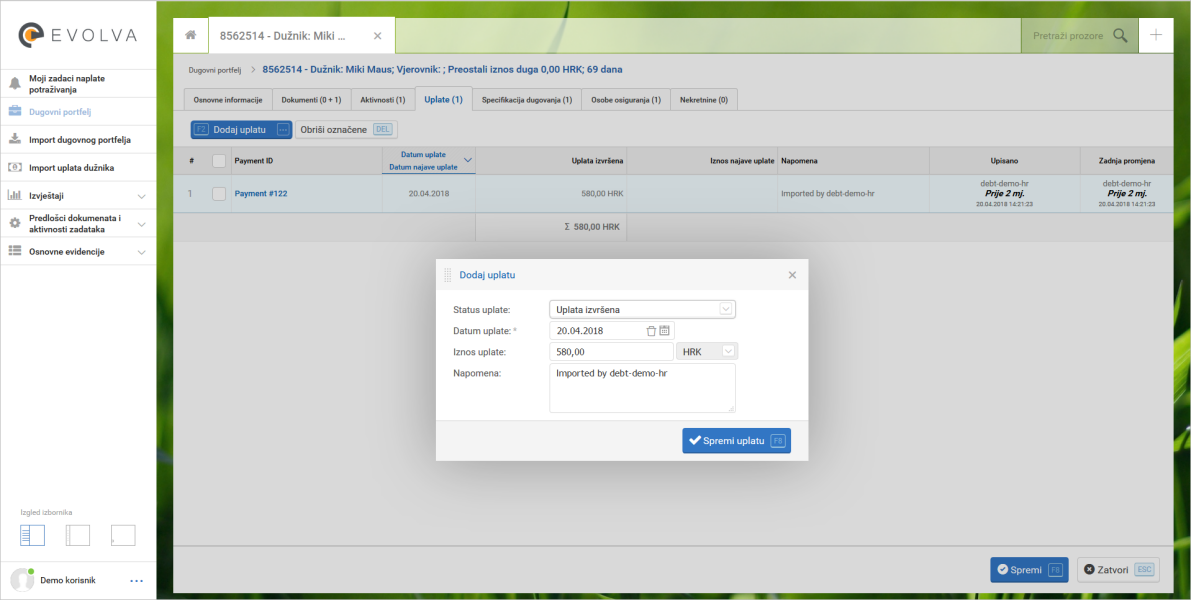Switch to Dokumenti (0 + 1) tab
Screen dimensions: 1191x600
click(311, 100)
